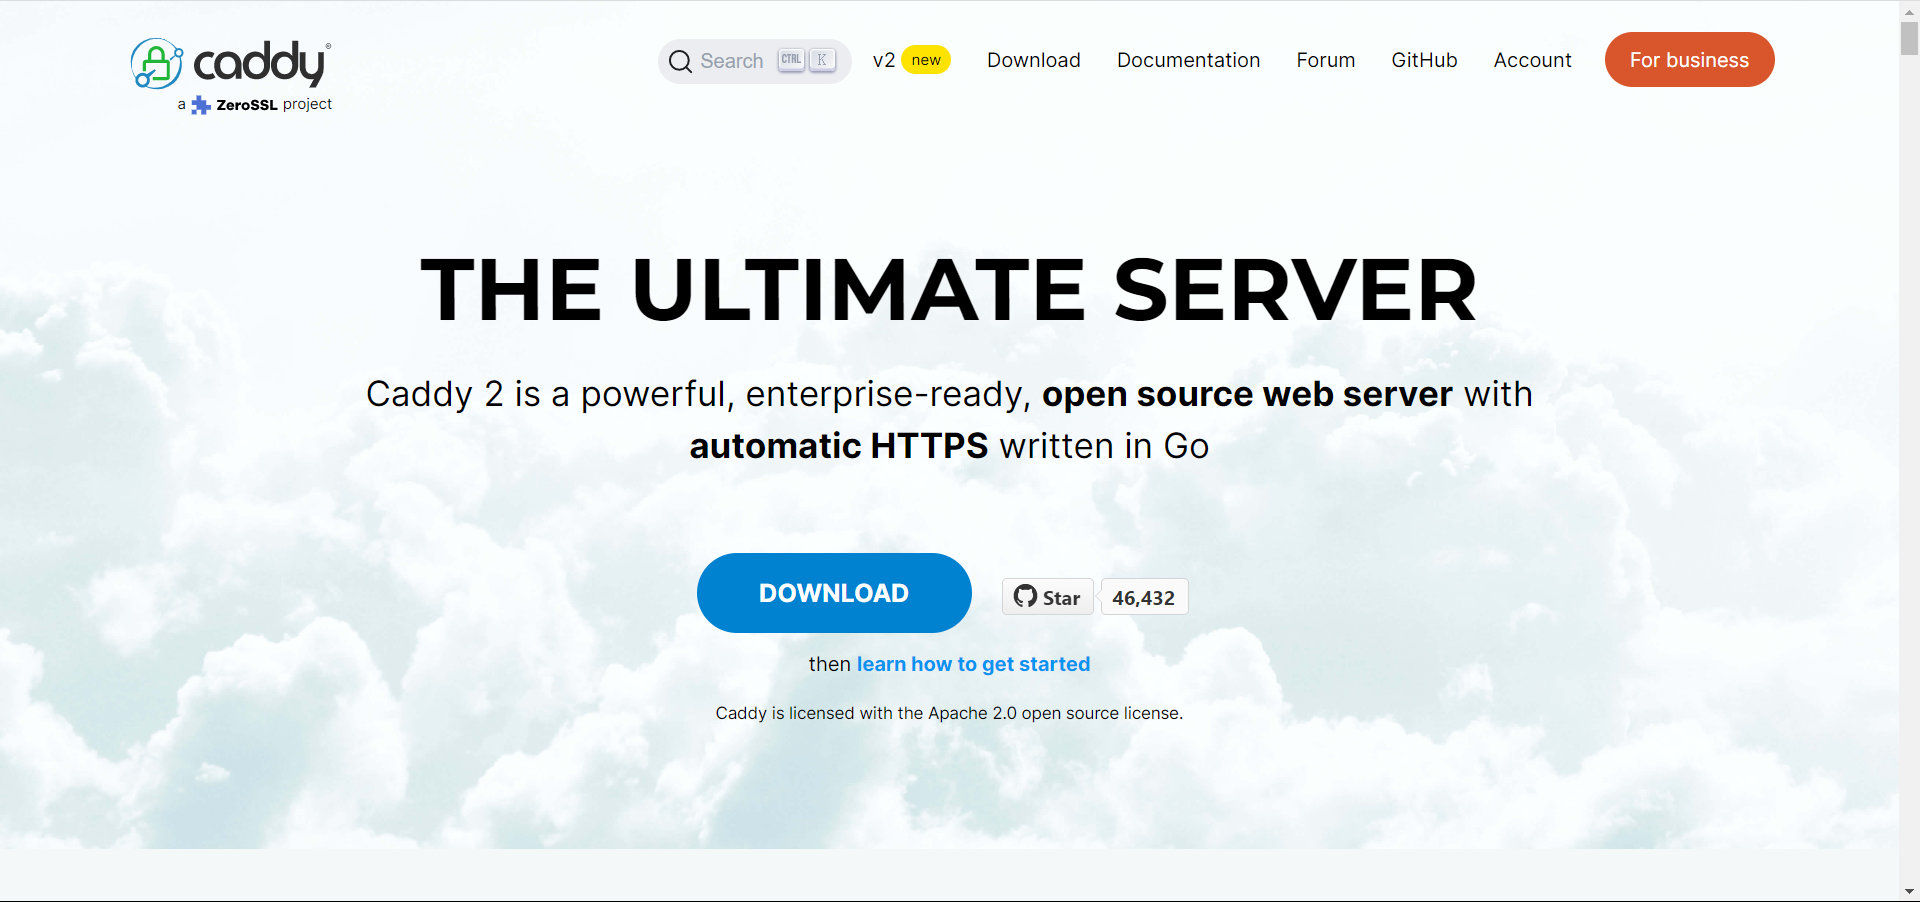
Task: Click the blue DOWNLOAD button
Action: [834, 593]
